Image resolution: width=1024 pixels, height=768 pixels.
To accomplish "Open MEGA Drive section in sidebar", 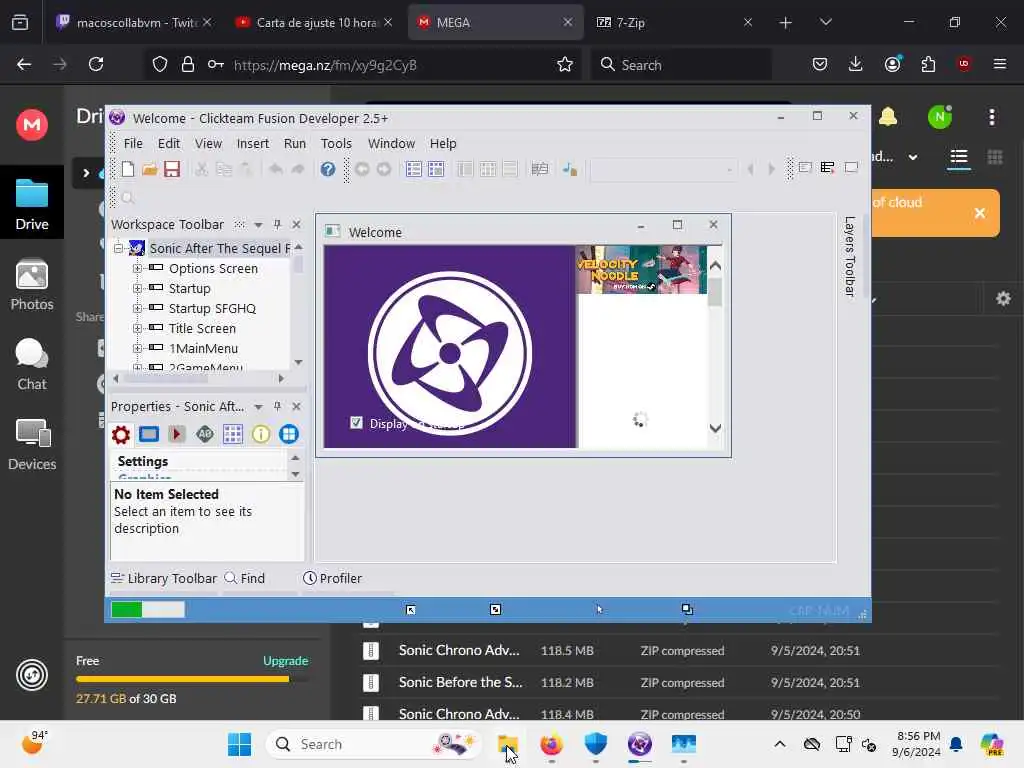I will pyautogui.click(x=32, y=204).
